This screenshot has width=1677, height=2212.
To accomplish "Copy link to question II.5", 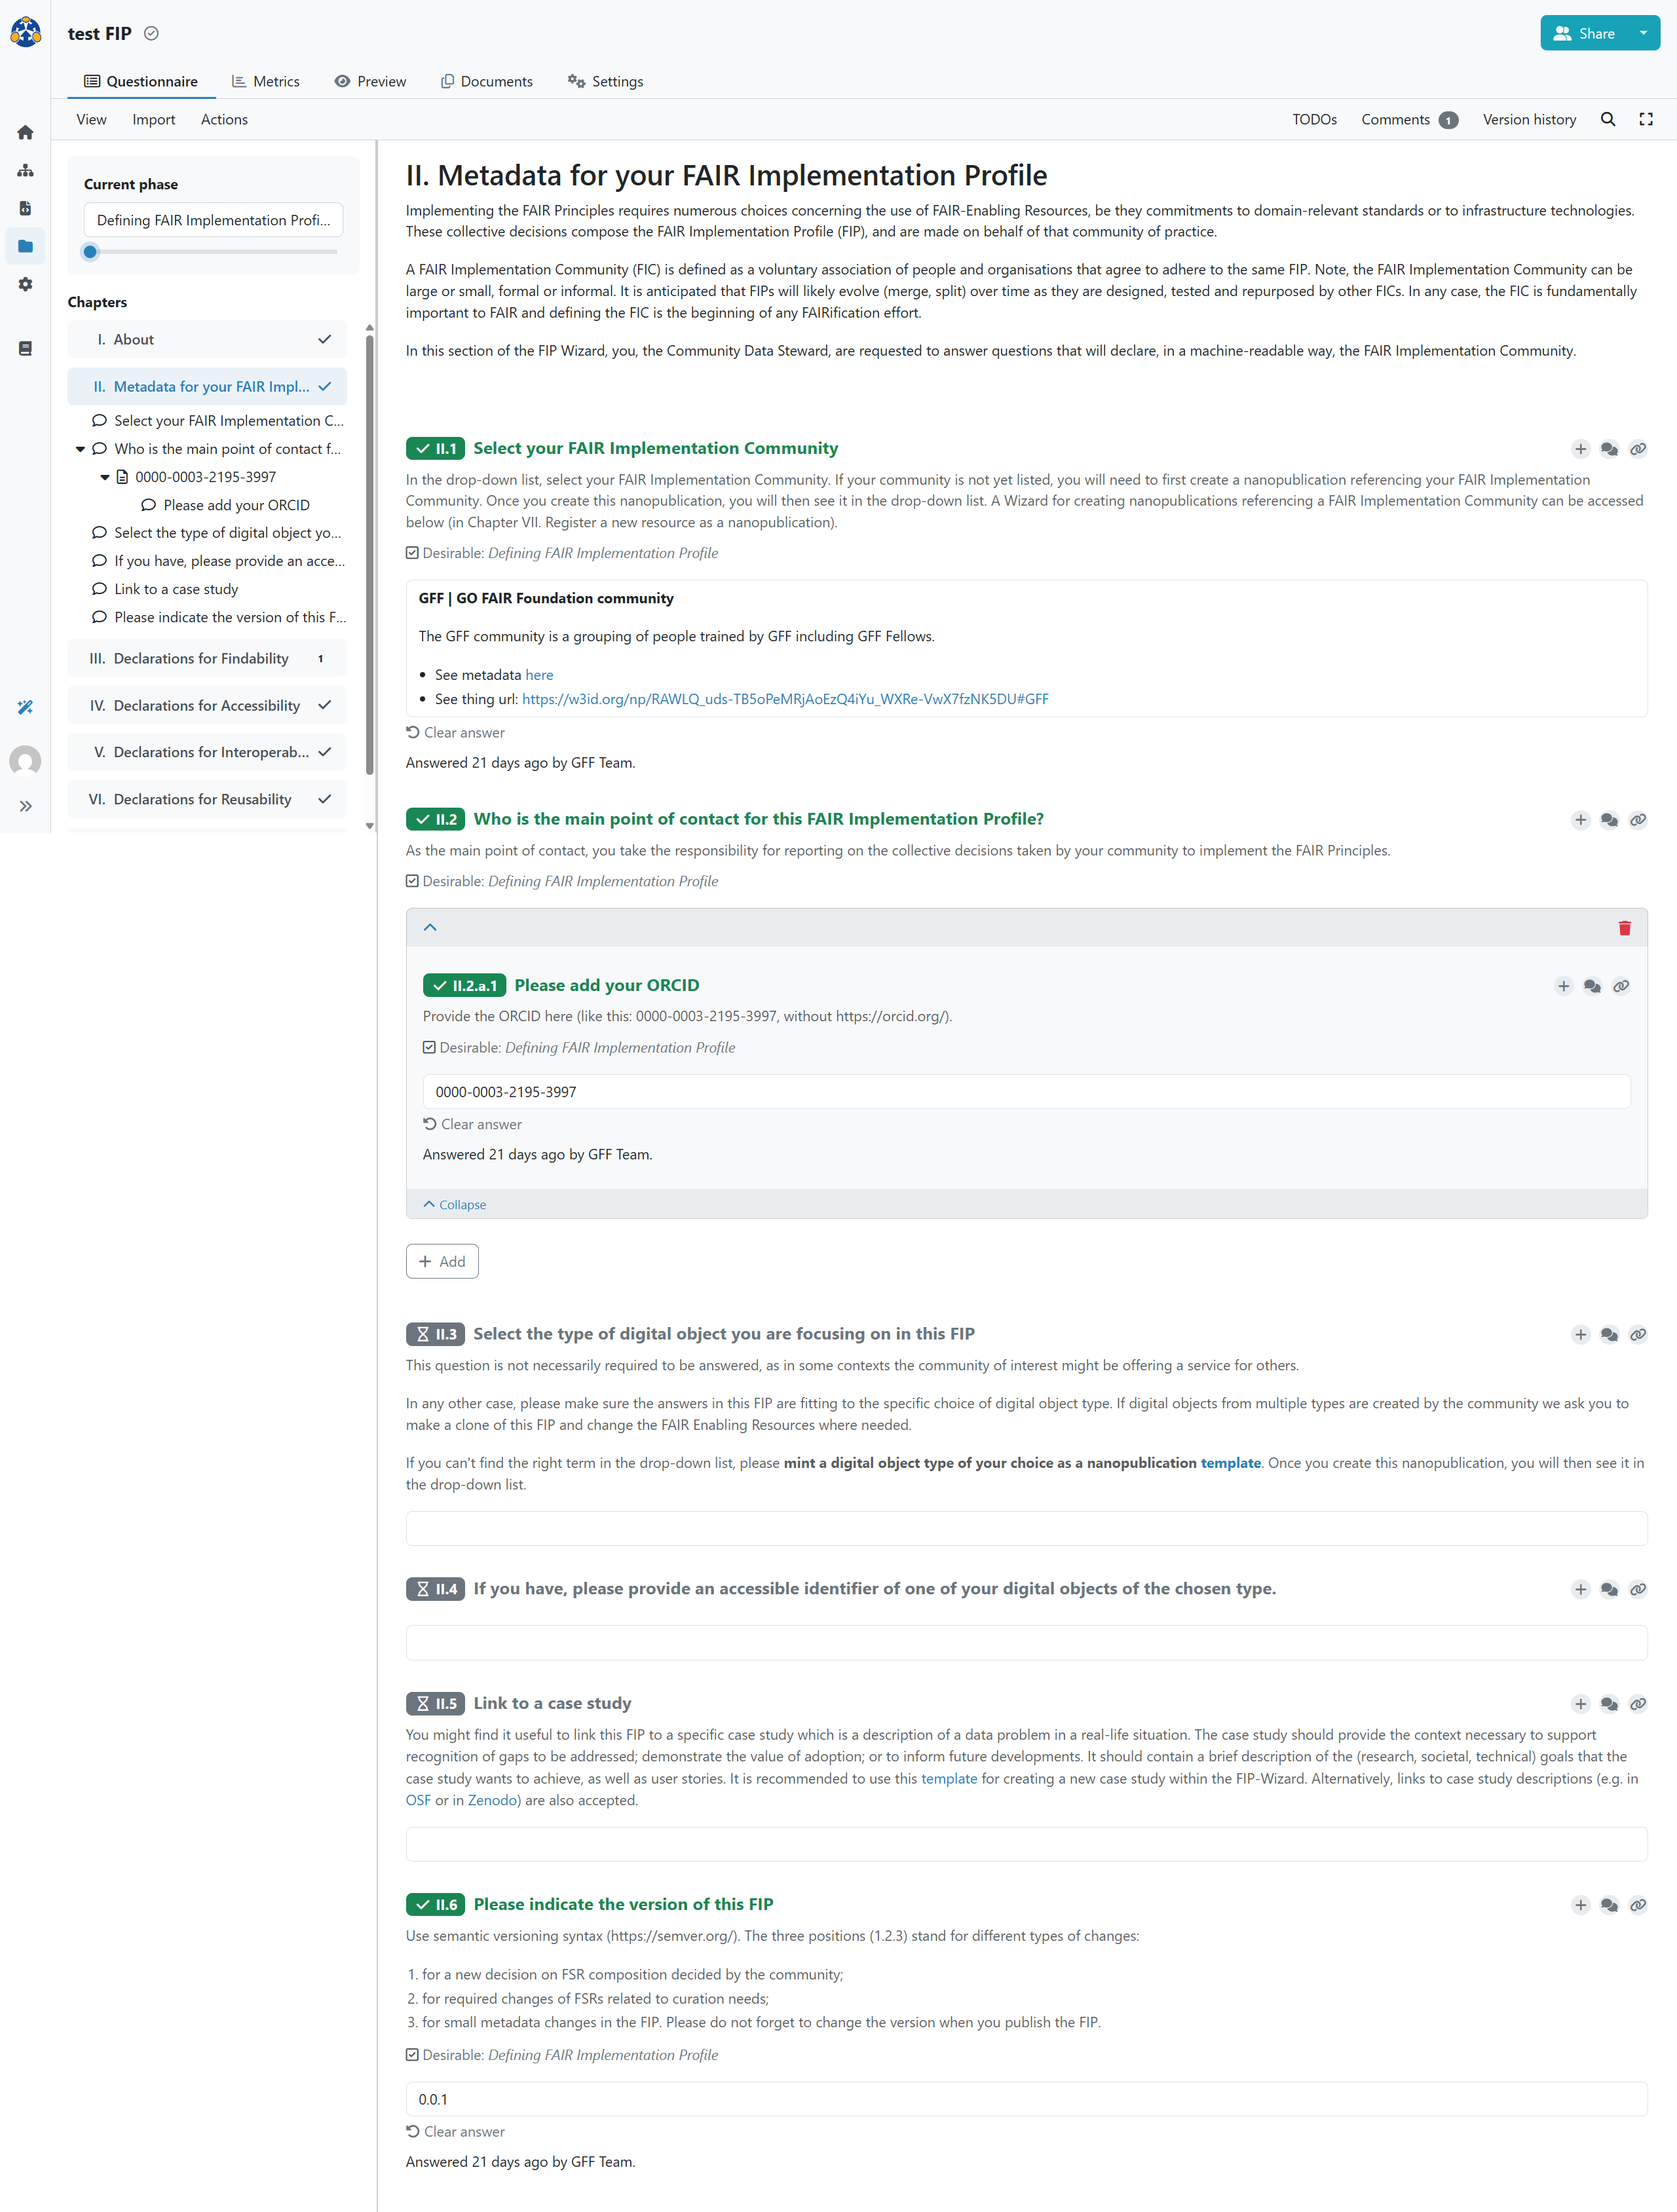I will tap(1637, 1704).
